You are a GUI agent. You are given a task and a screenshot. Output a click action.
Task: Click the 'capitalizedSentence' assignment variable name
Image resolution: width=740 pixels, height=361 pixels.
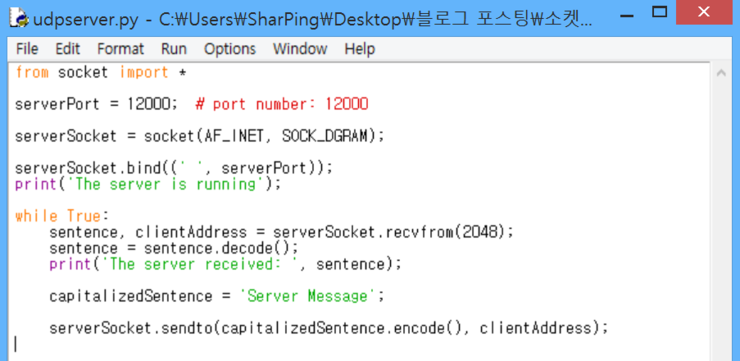pos(131,296)
